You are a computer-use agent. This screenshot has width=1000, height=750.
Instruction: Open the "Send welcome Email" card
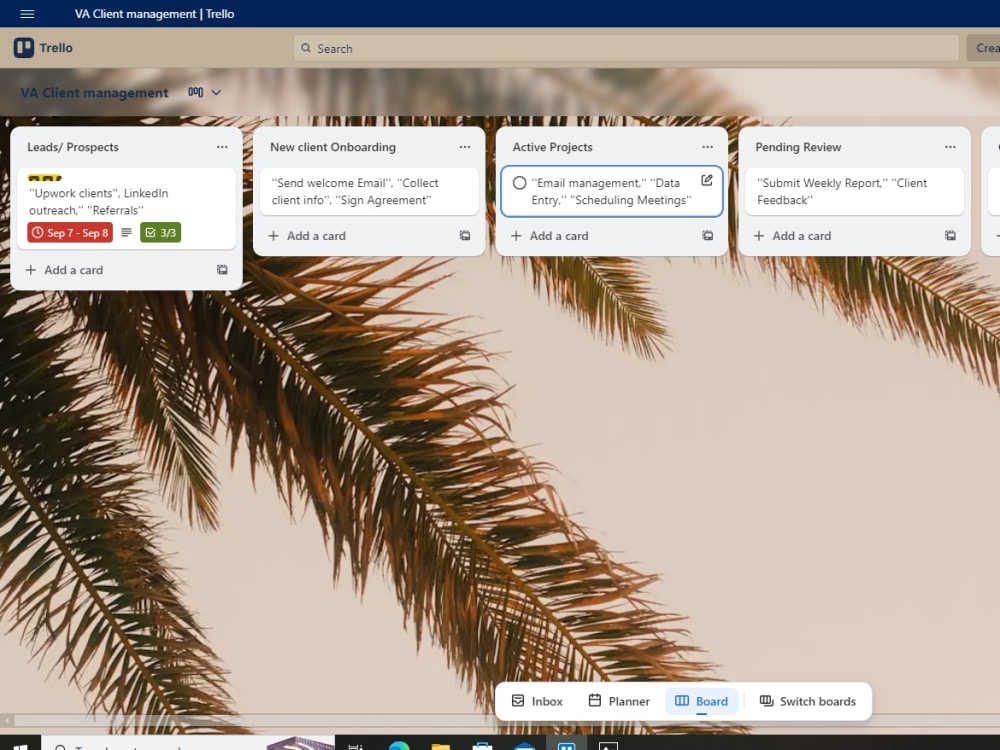click(x=369, y=191)
